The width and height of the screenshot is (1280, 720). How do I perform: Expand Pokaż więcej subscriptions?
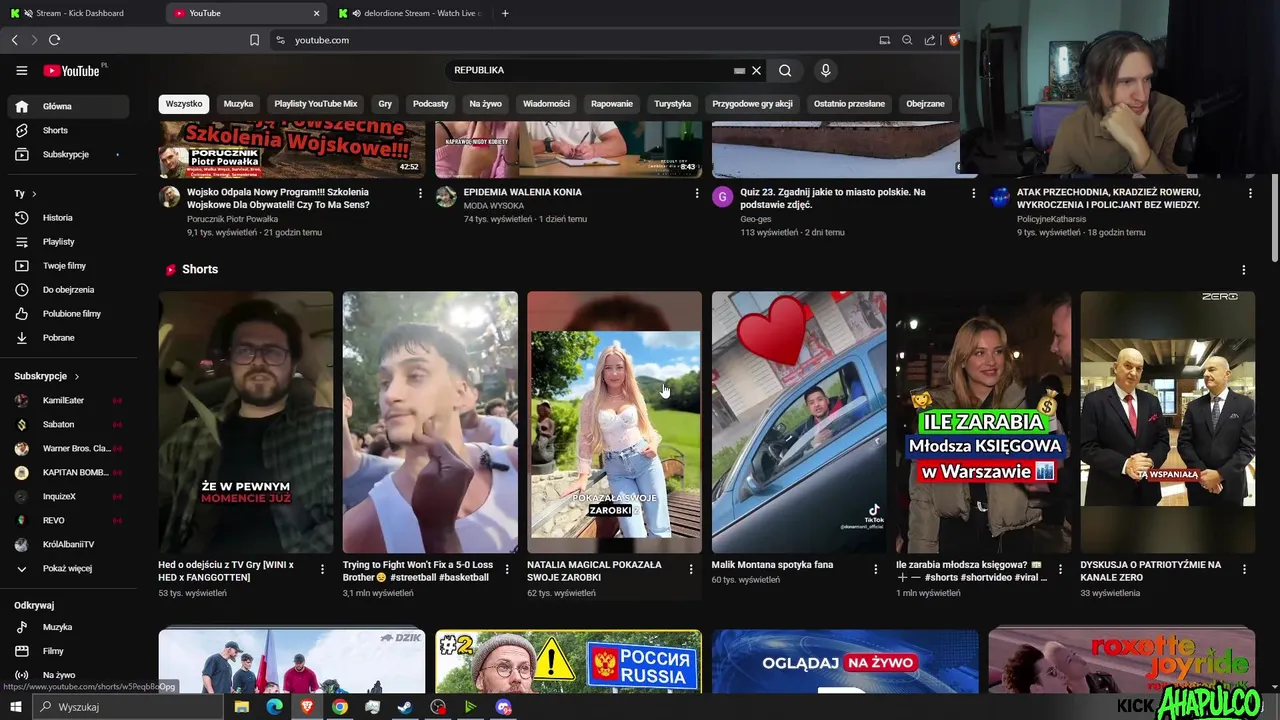68,568
